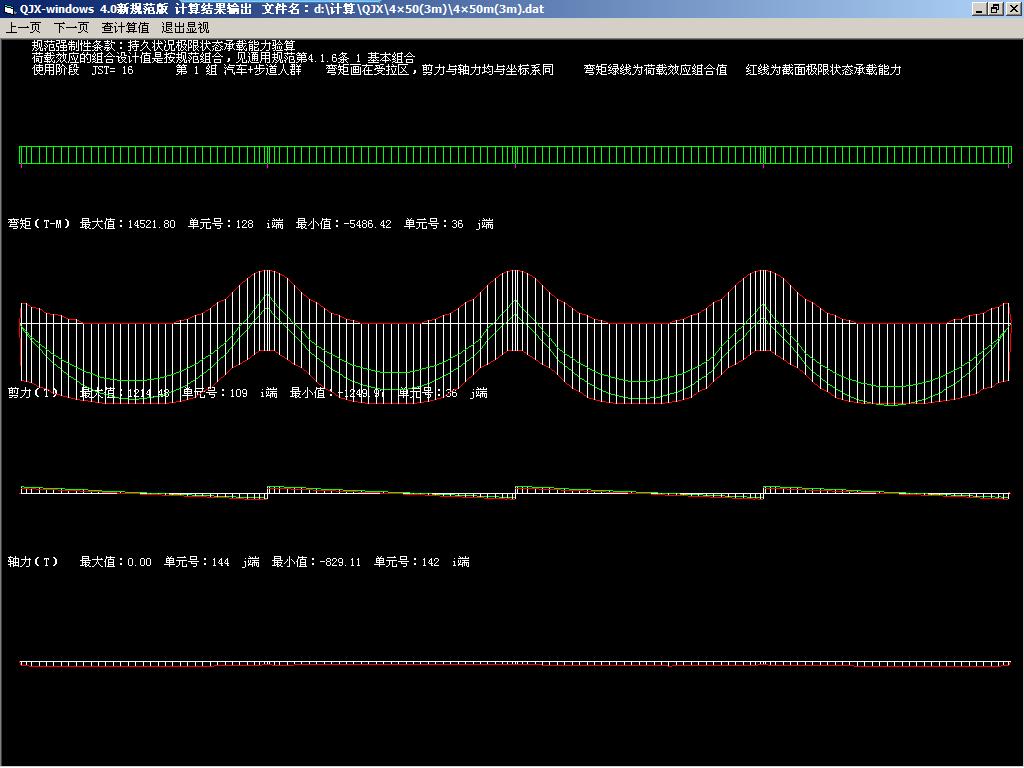Go to 下一页 (next page)

click(71, 27)
